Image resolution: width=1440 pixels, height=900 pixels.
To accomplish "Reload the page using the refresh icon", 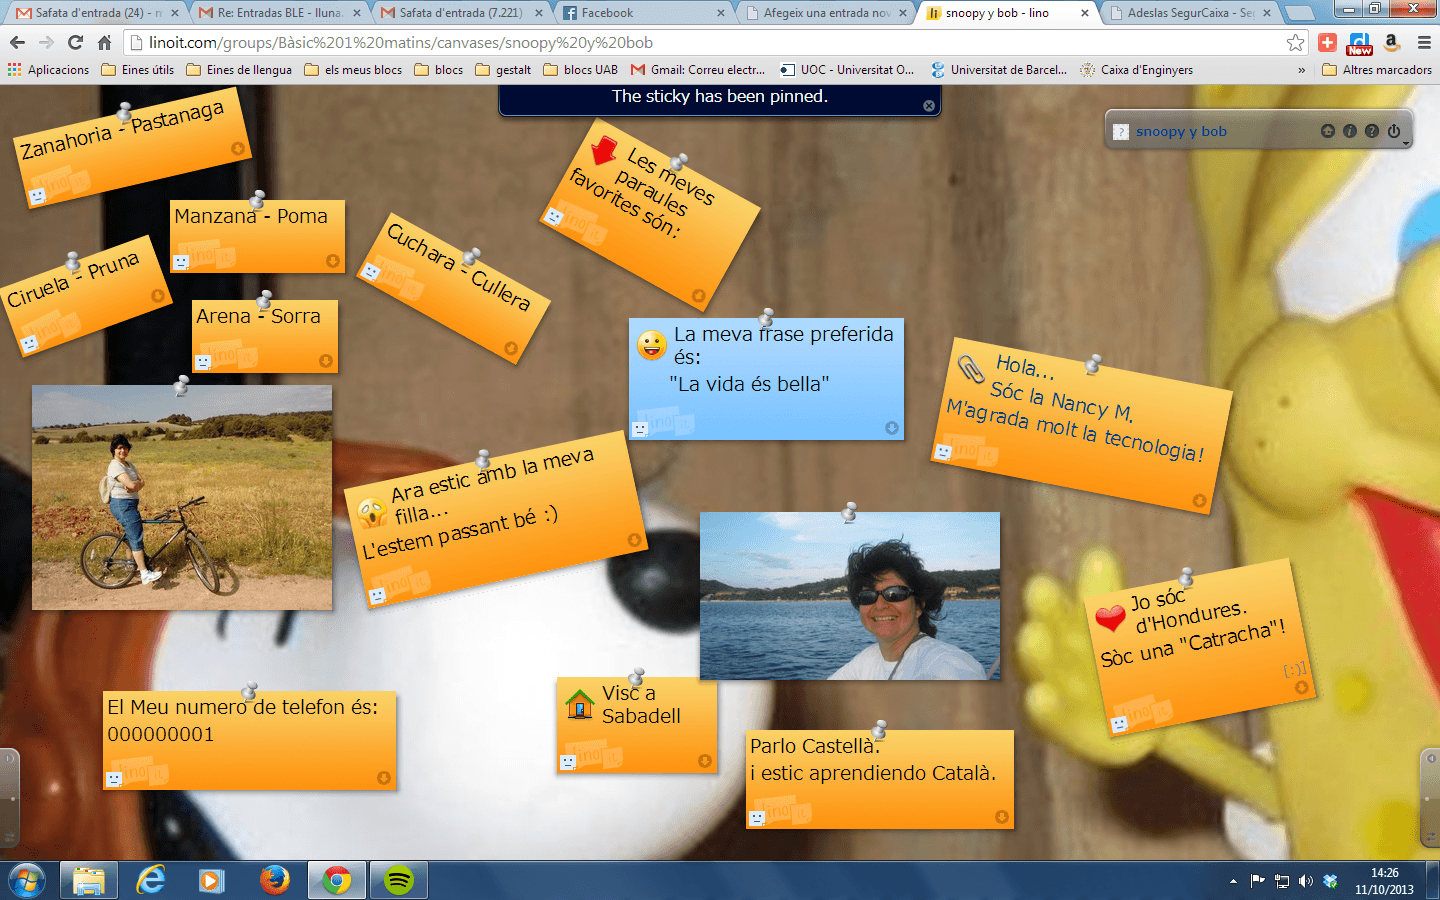I will 75,43.
